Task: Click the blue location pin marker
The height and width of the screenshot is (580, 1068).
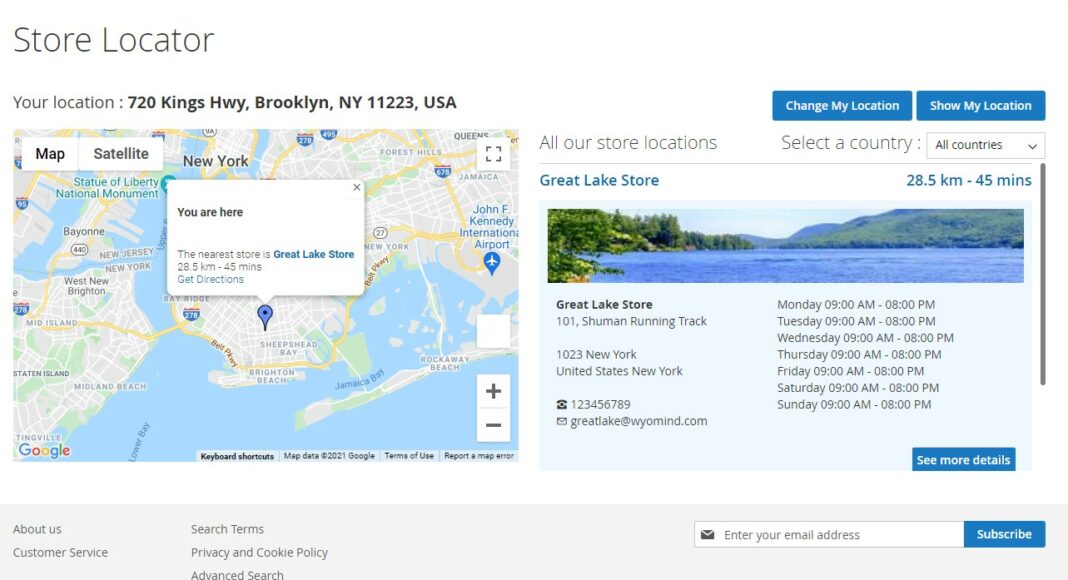Action: tap(265, 317)
